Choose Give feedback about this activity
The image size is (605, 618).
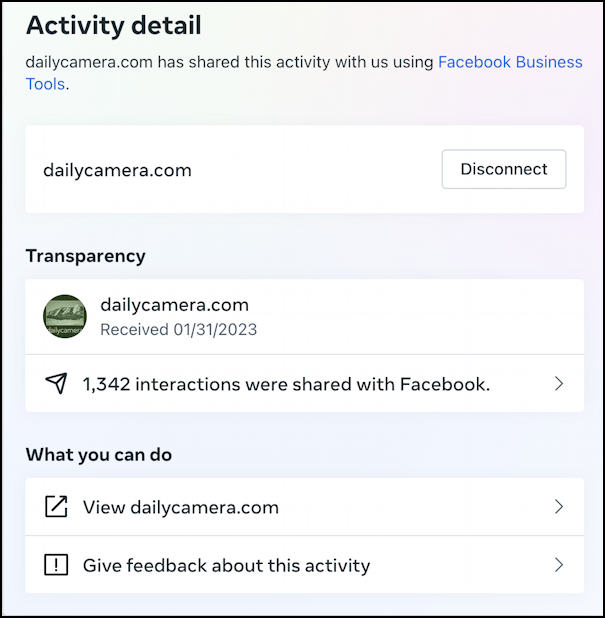[304, 565]
